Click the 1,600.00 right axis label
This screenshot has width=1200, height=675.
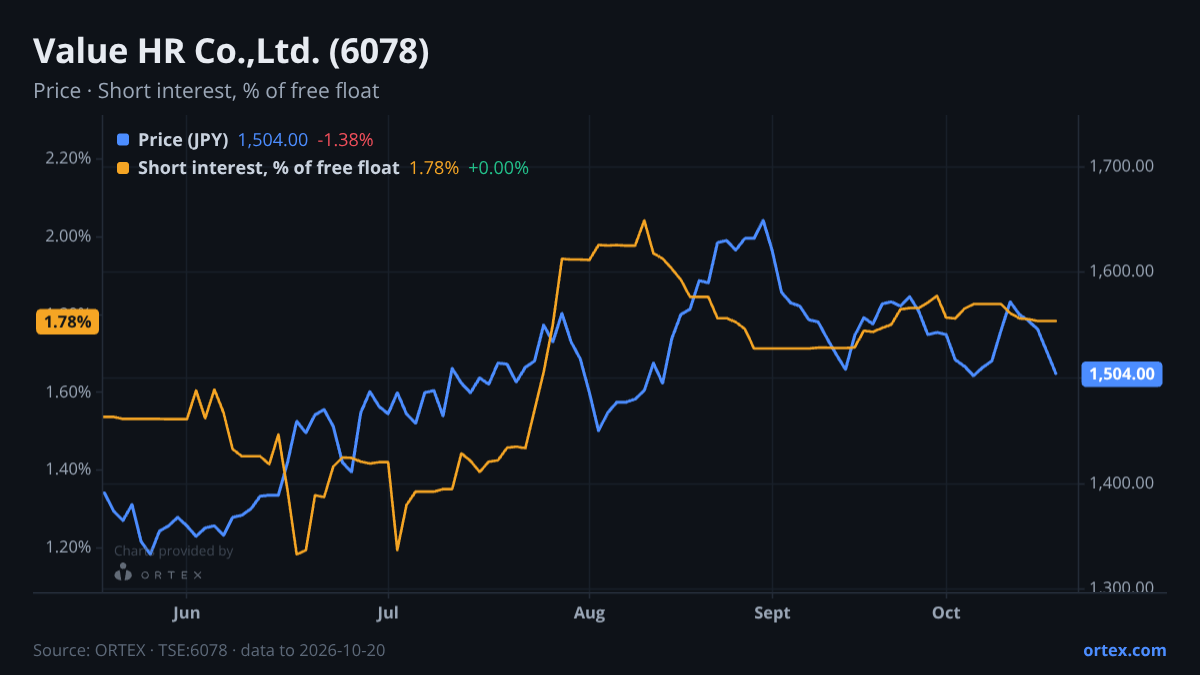[1122, 271]
